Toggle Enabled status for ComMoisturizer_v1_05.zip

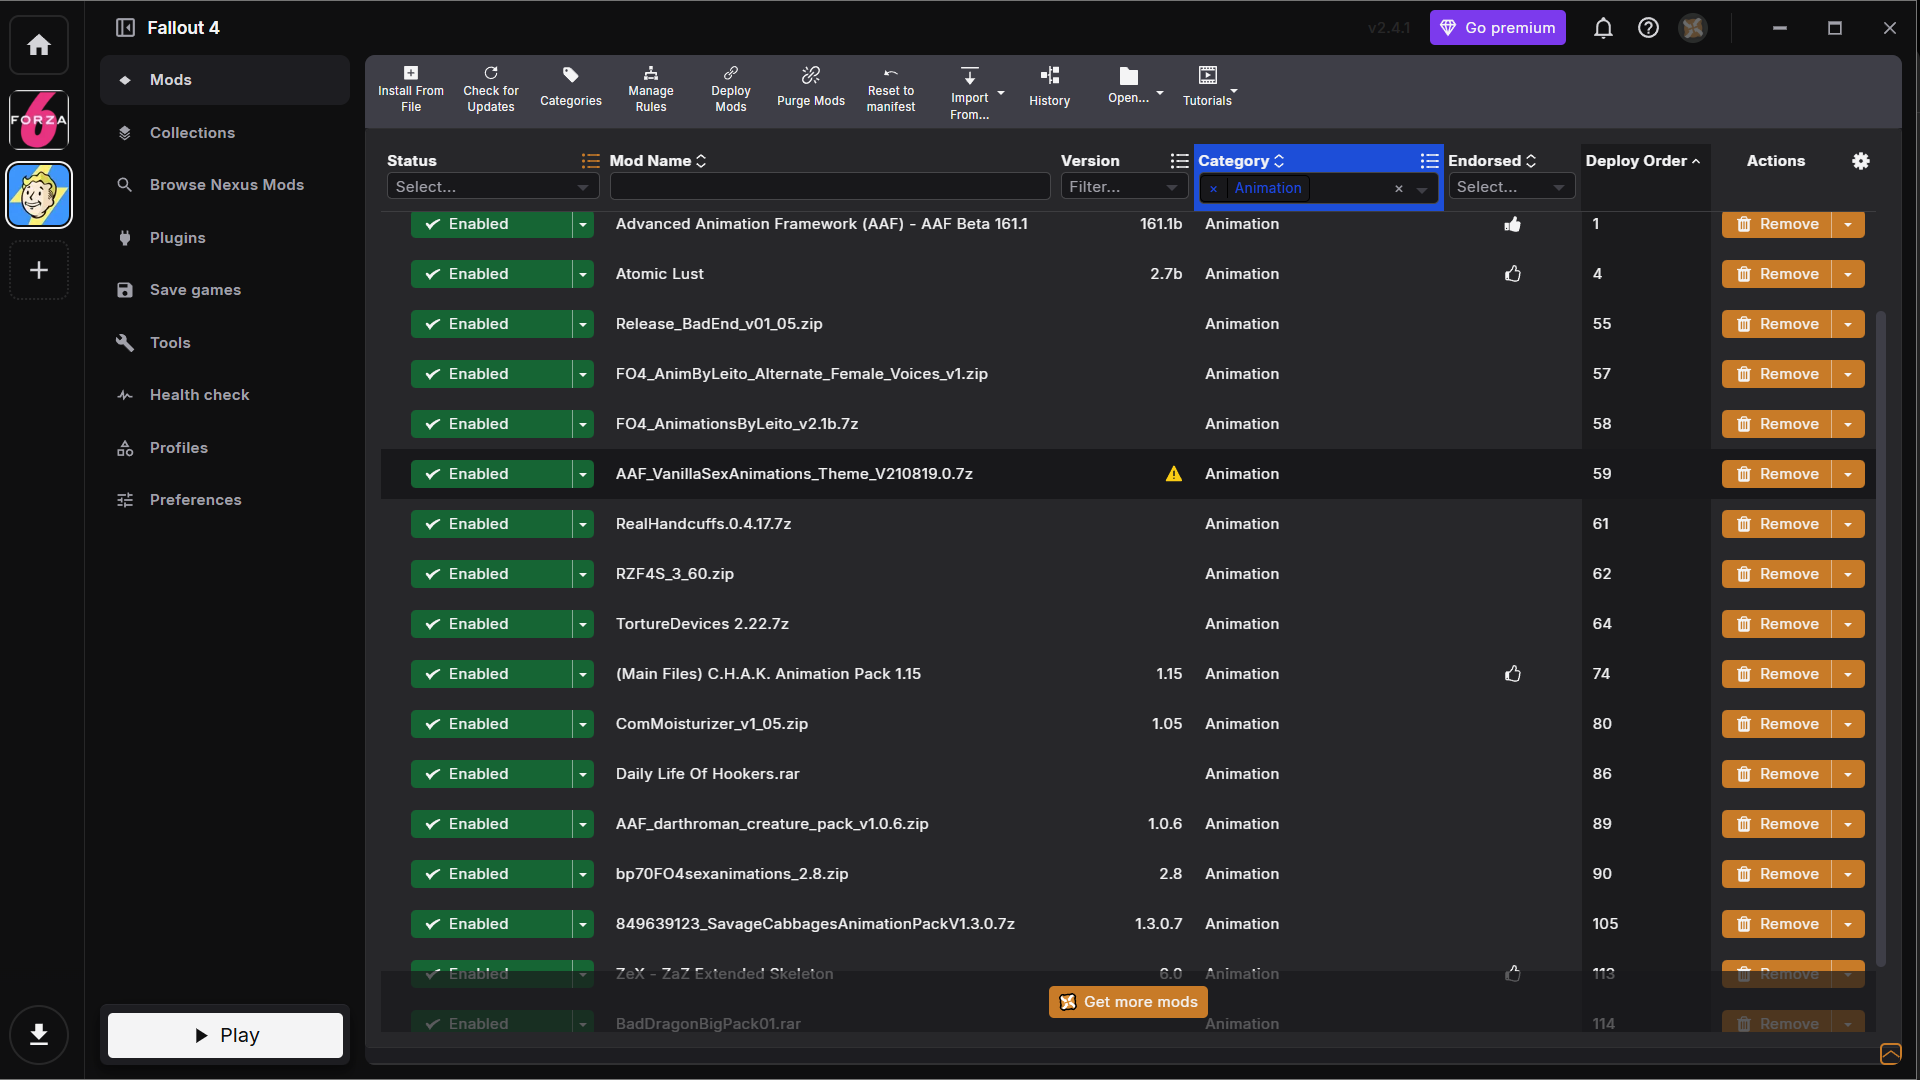coord(491,724)
